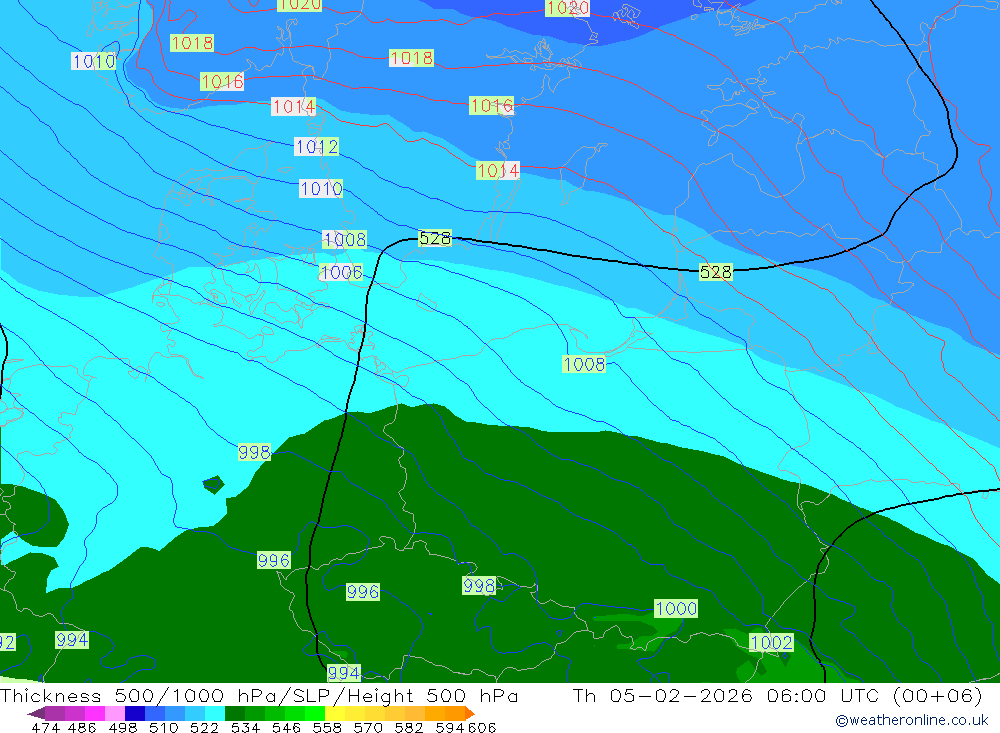The width and height of the screenshot is (1000, 733).
Task: Click the legend value 498
Action: coord(122,727)
